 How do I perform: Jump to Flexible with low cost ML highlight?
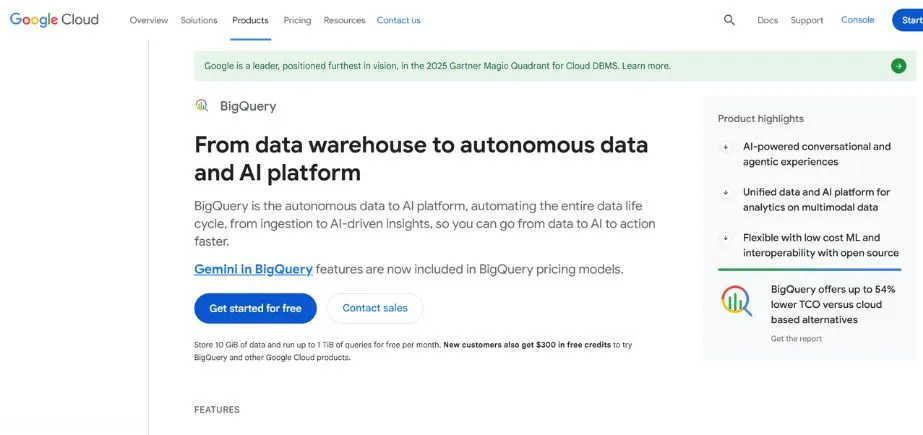pos(821,245)
